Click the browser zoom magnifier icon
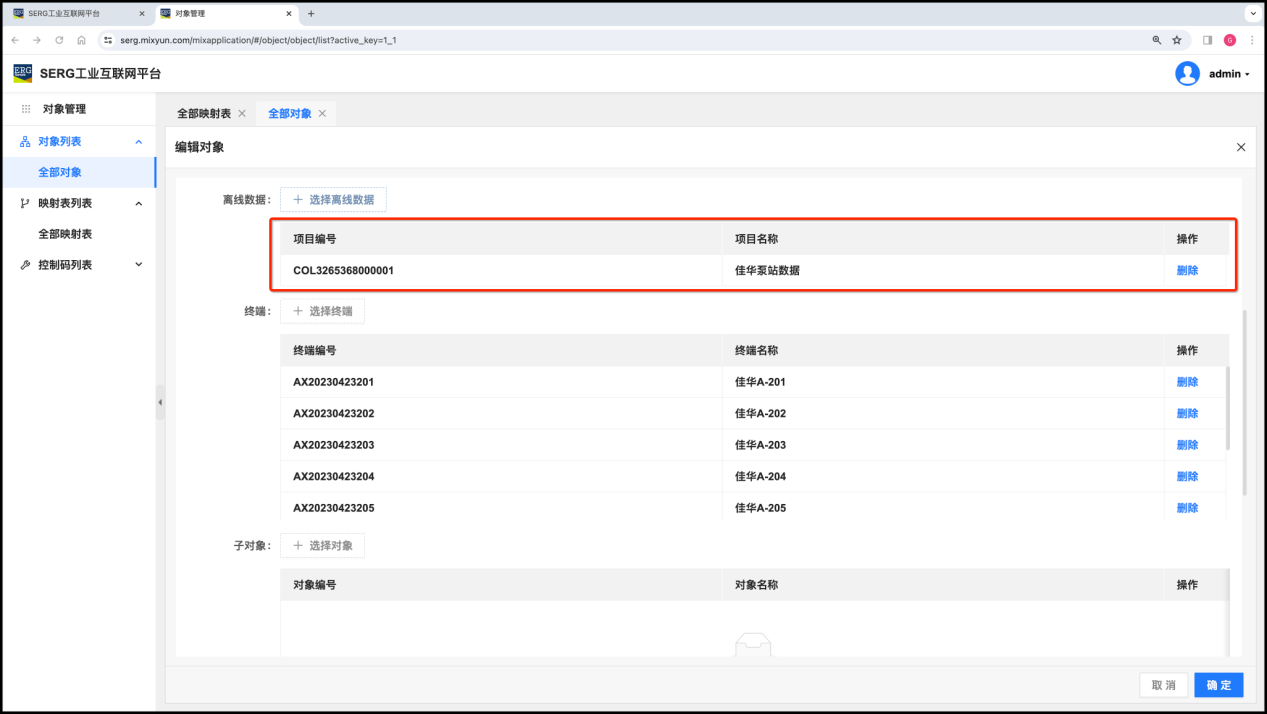 [x=1157, y=40]
